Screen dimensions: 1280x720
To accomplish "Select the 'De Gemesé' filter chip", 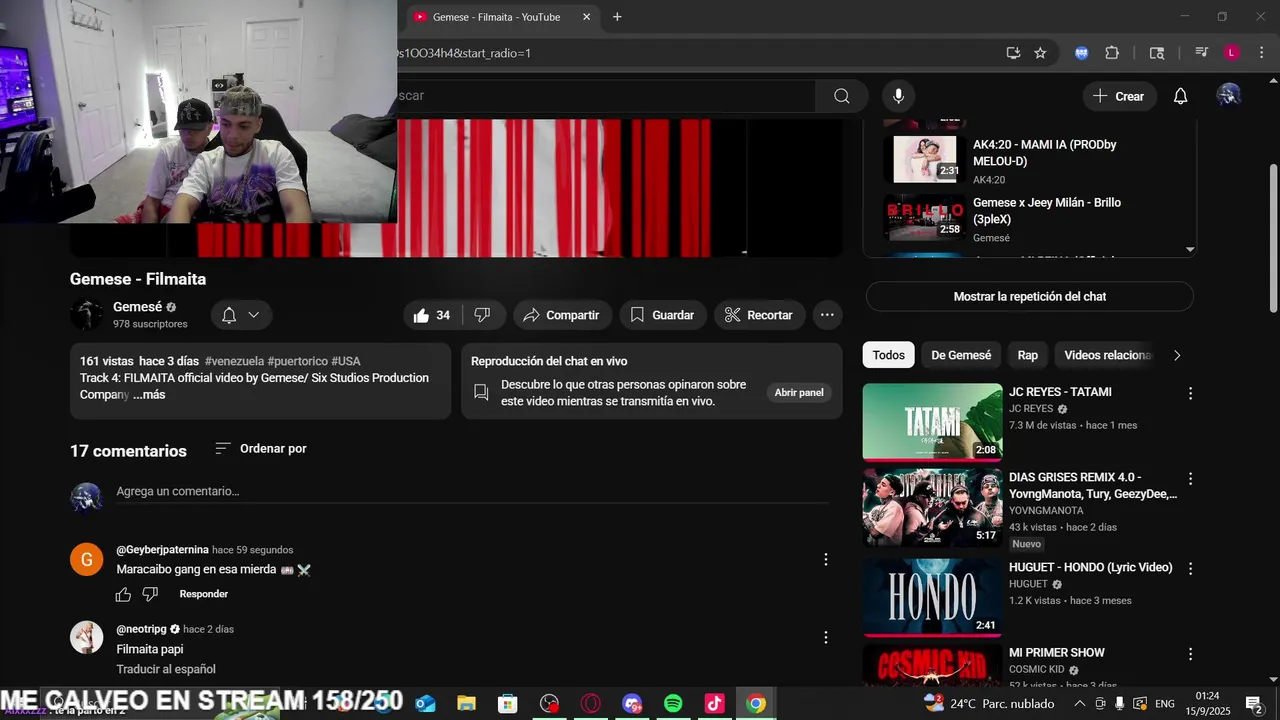I will click(x=961, y=355).
